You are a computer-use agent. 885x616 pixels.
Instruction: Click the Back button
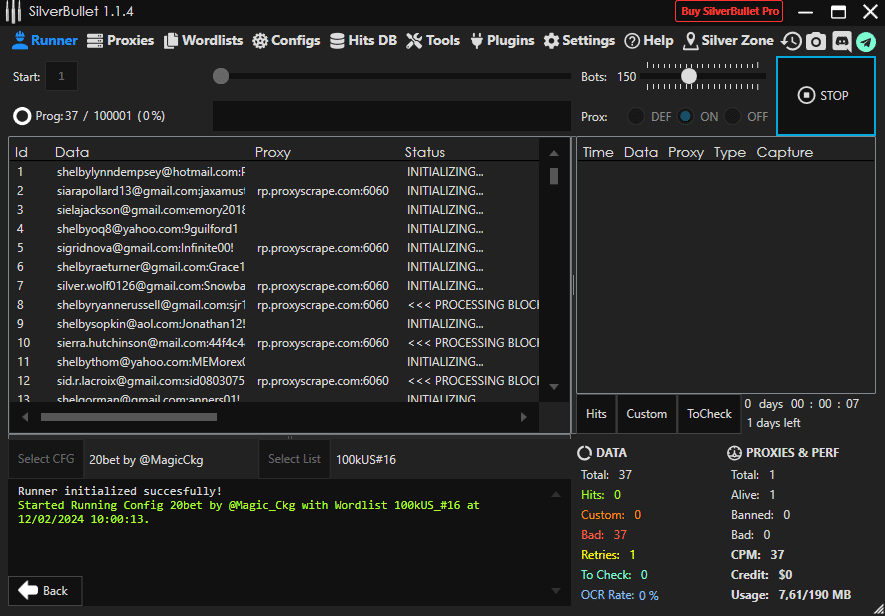tap(45, 590)
